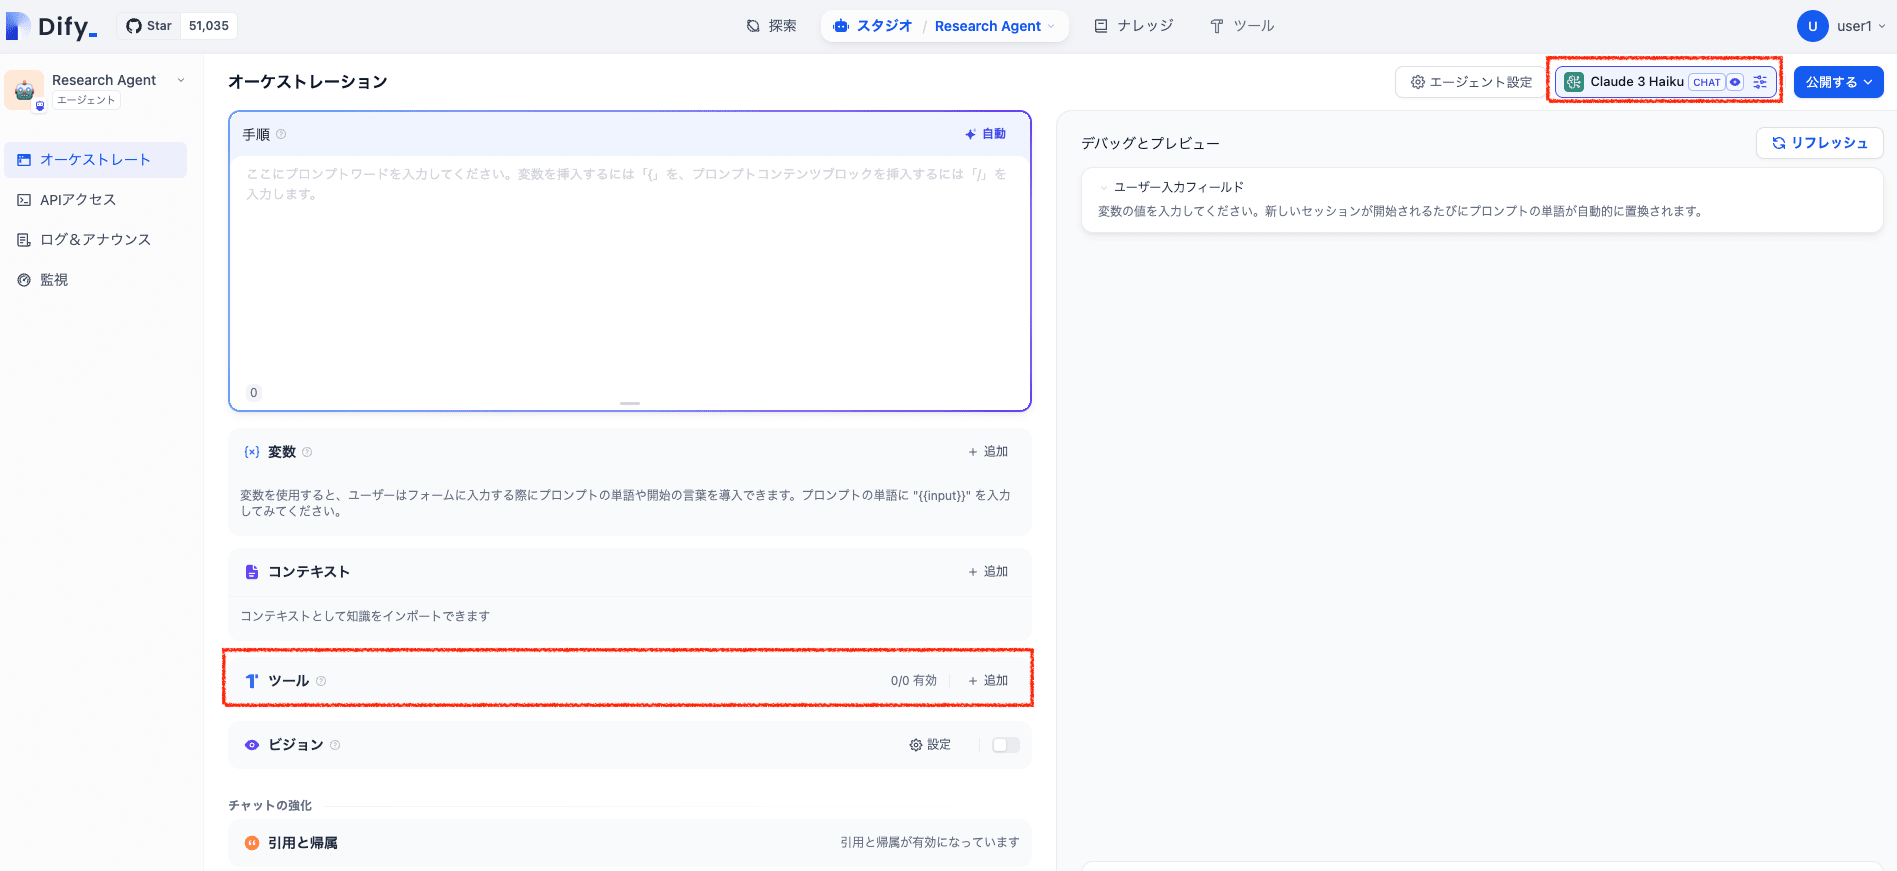Click the Research Agent robot app icon
The image size is (1897, 871).
coord(24,90)
